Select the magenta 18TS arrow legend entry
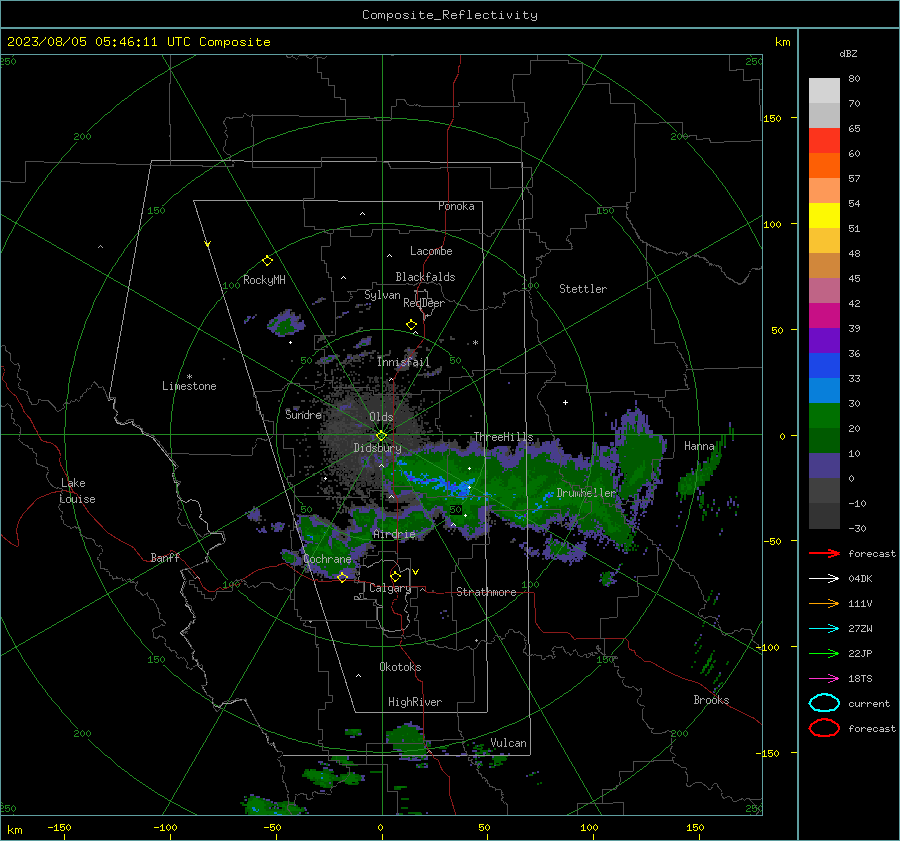Screen dimensions: 900x841 point(824,679)
